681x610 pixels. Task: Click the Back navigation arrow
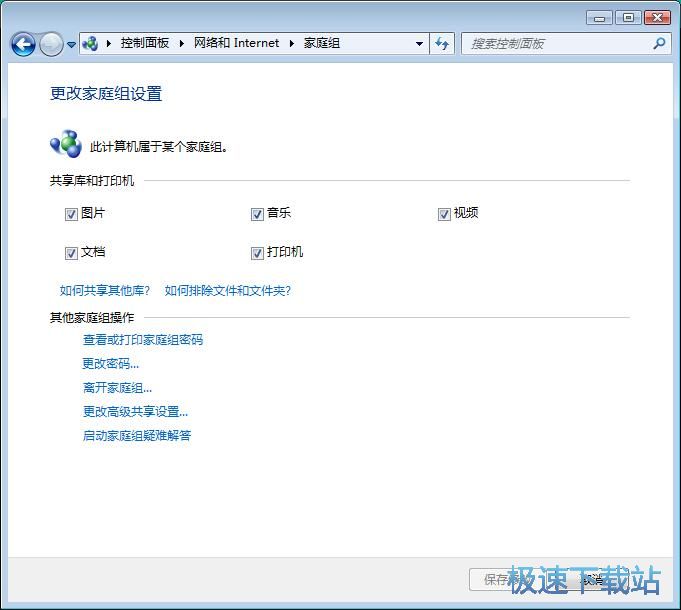pos(23,44)
